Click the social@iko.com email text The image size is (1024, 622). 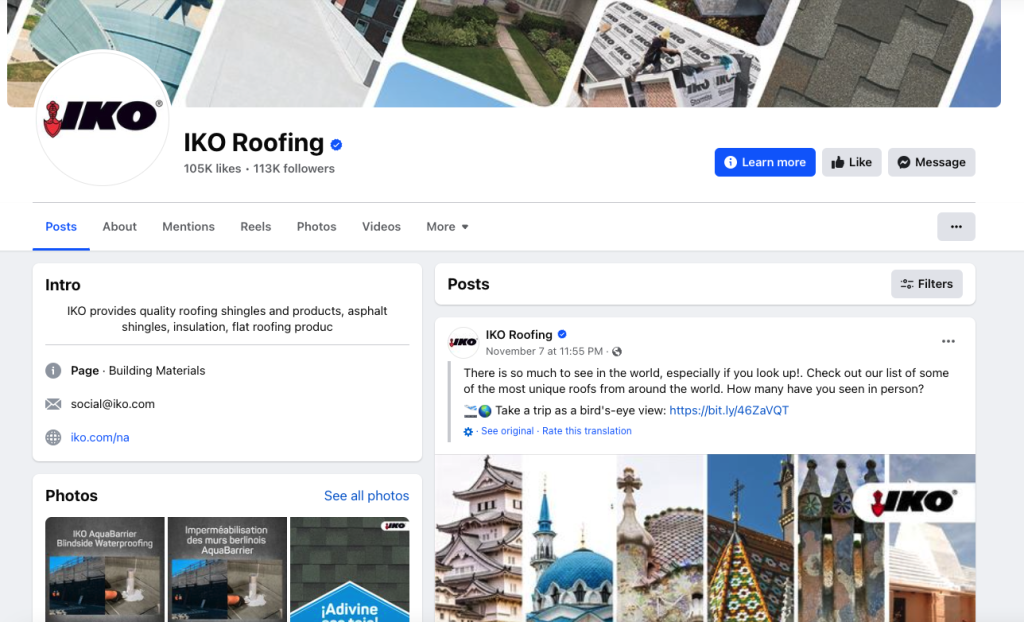click(112, 404)
